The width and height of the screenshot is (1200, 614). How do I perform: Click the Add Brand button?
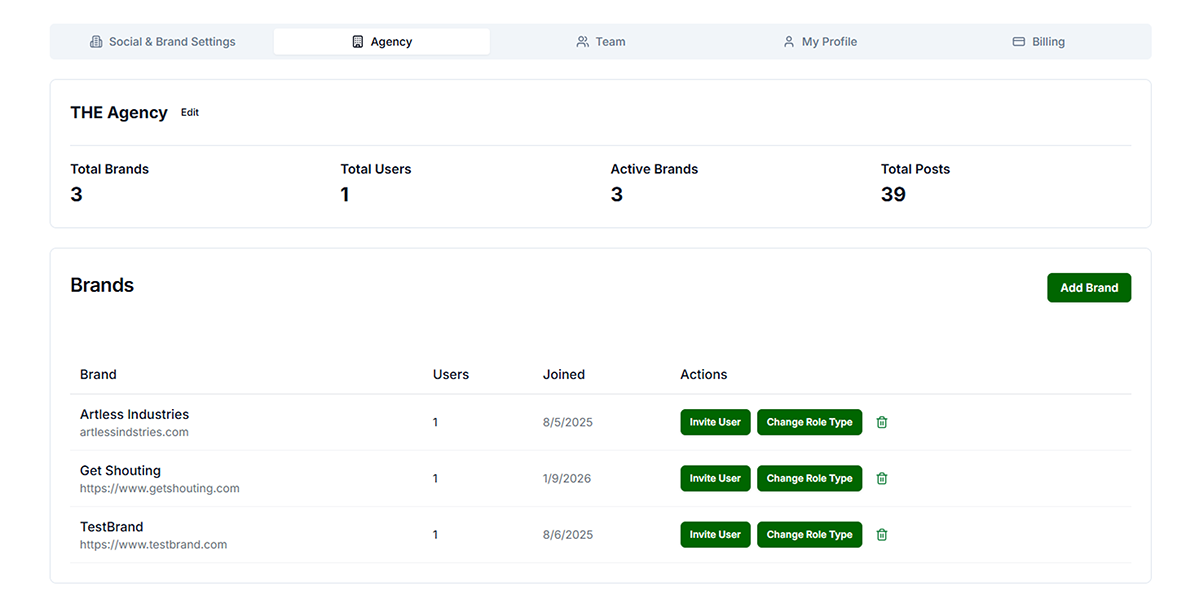(1089, 287)
